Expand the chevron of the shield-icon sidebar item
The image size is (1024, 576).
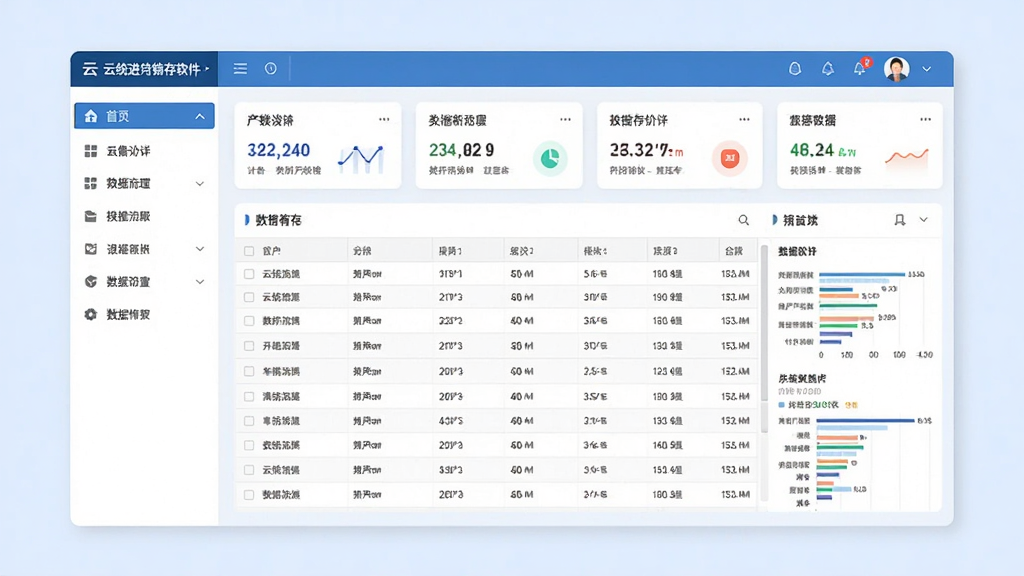200,281
